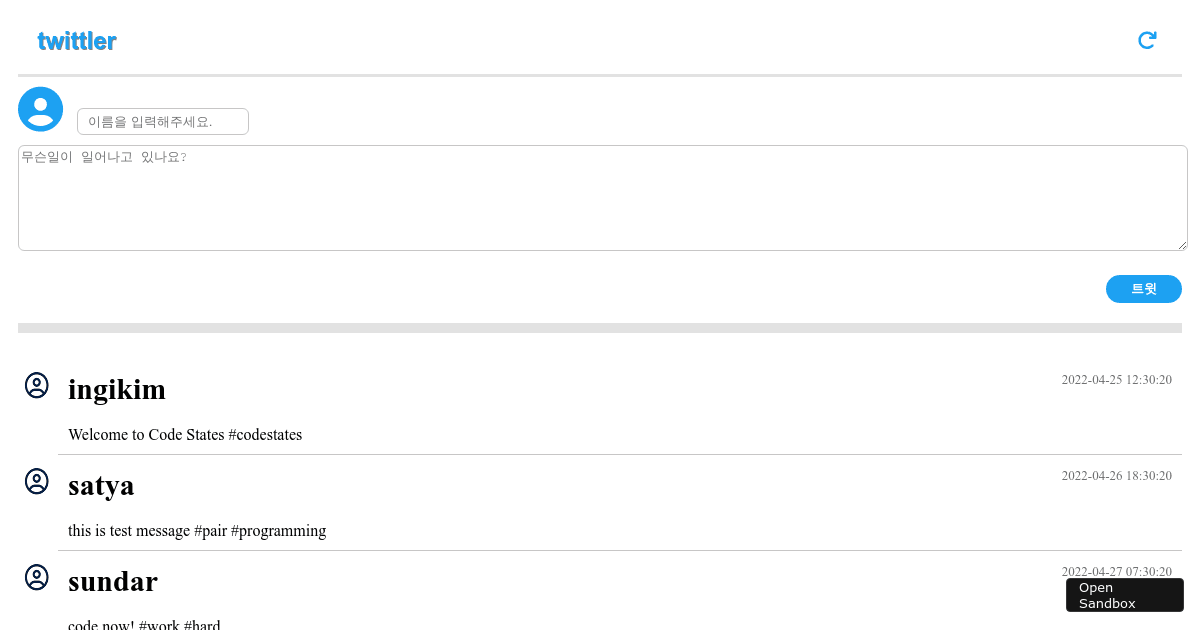Click the avatar icon beside satya

click(37, 482)
